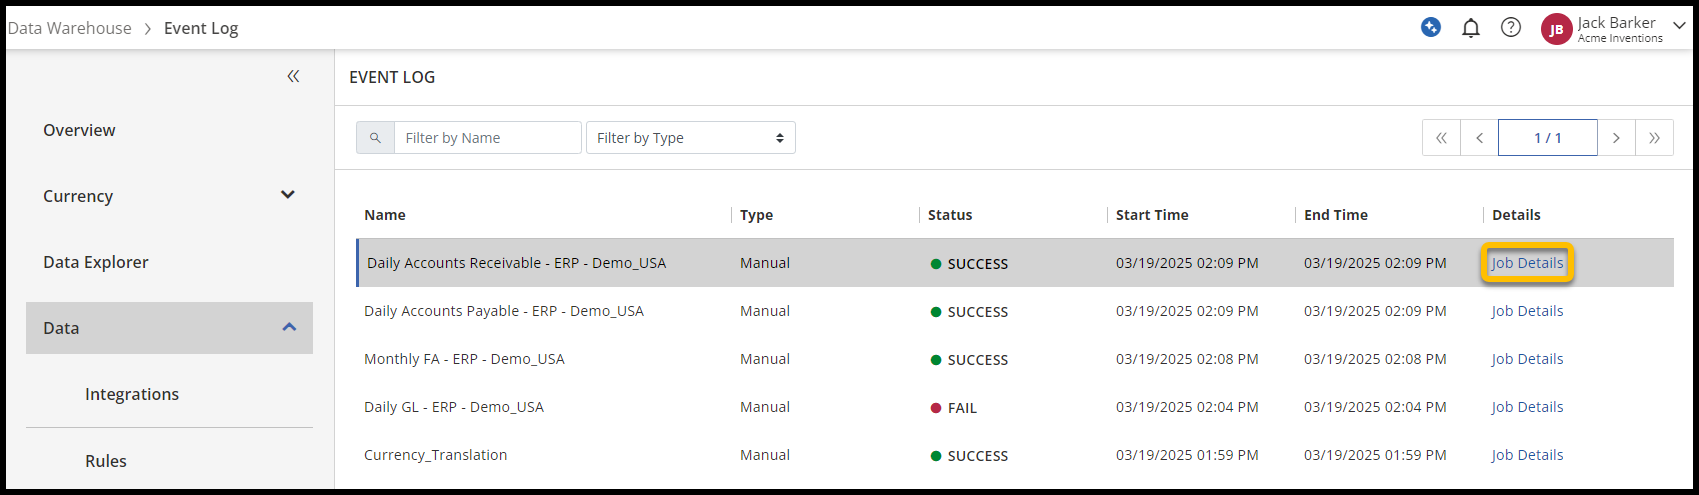Viewport: 1699px width, 495px height.
Task: Go to previous page arrow
Action: pos(1479,138)
